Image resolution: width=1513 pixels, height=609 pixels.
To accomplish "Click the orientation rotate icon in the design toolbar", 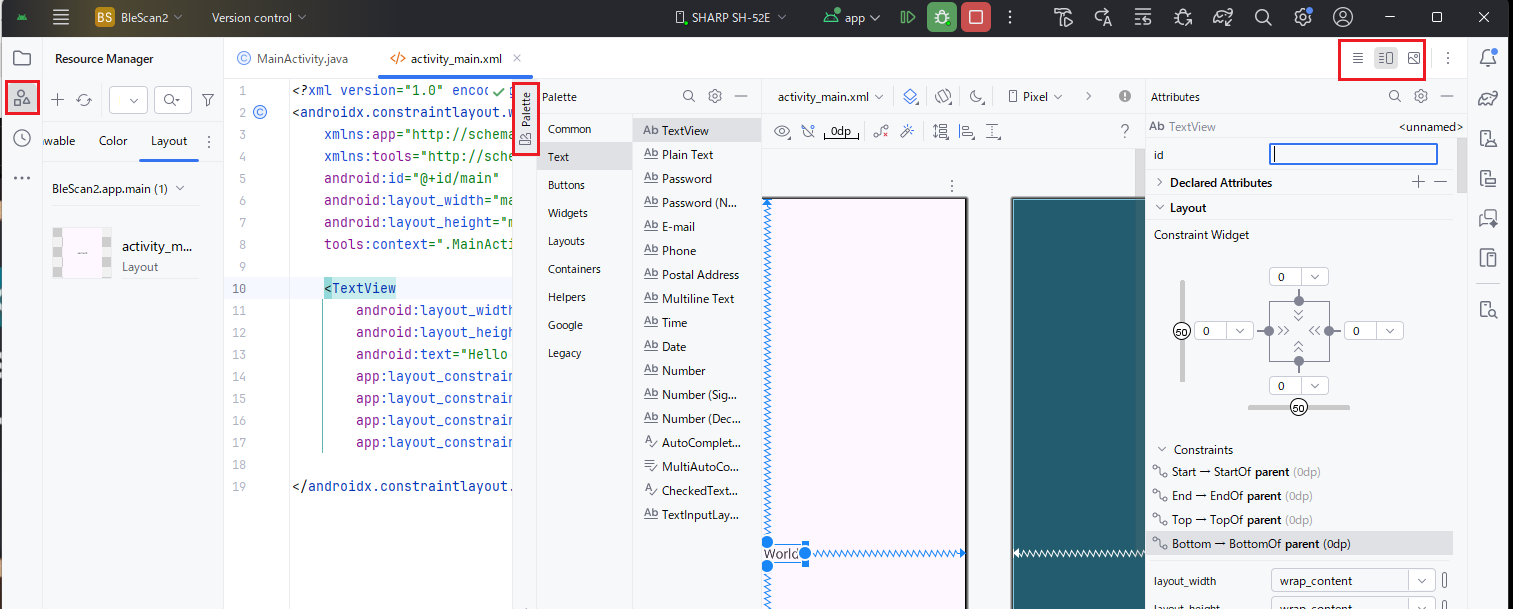I will click(942, 97).
